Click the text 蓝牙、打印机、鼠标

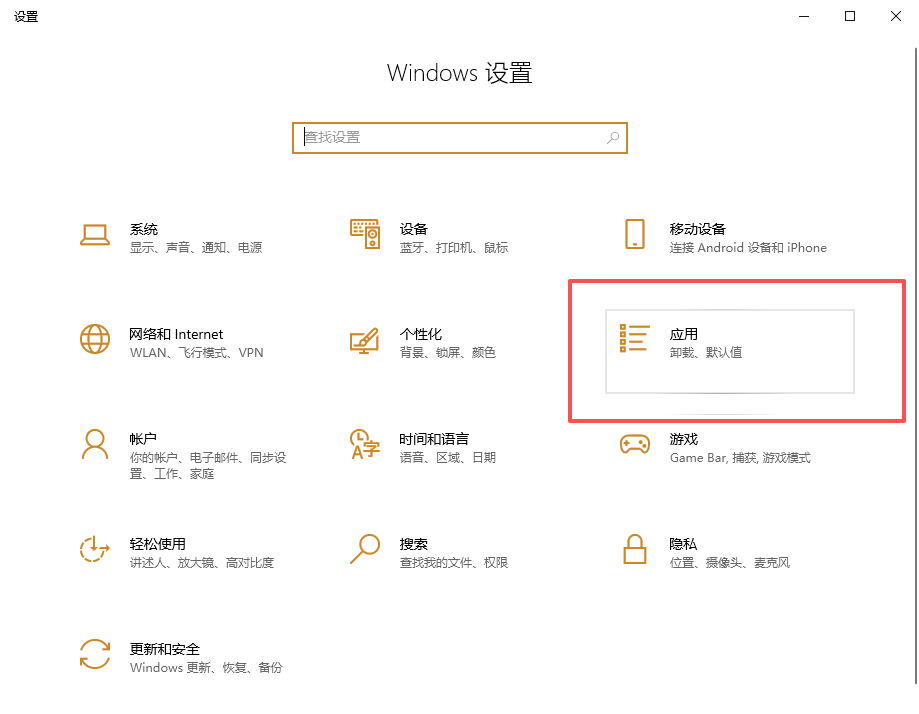pos(454,248)
